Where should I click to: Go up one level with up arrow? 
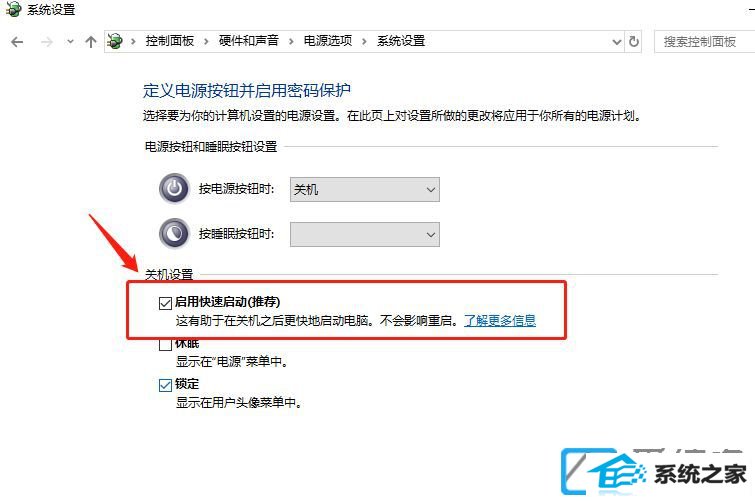[91, 42]
